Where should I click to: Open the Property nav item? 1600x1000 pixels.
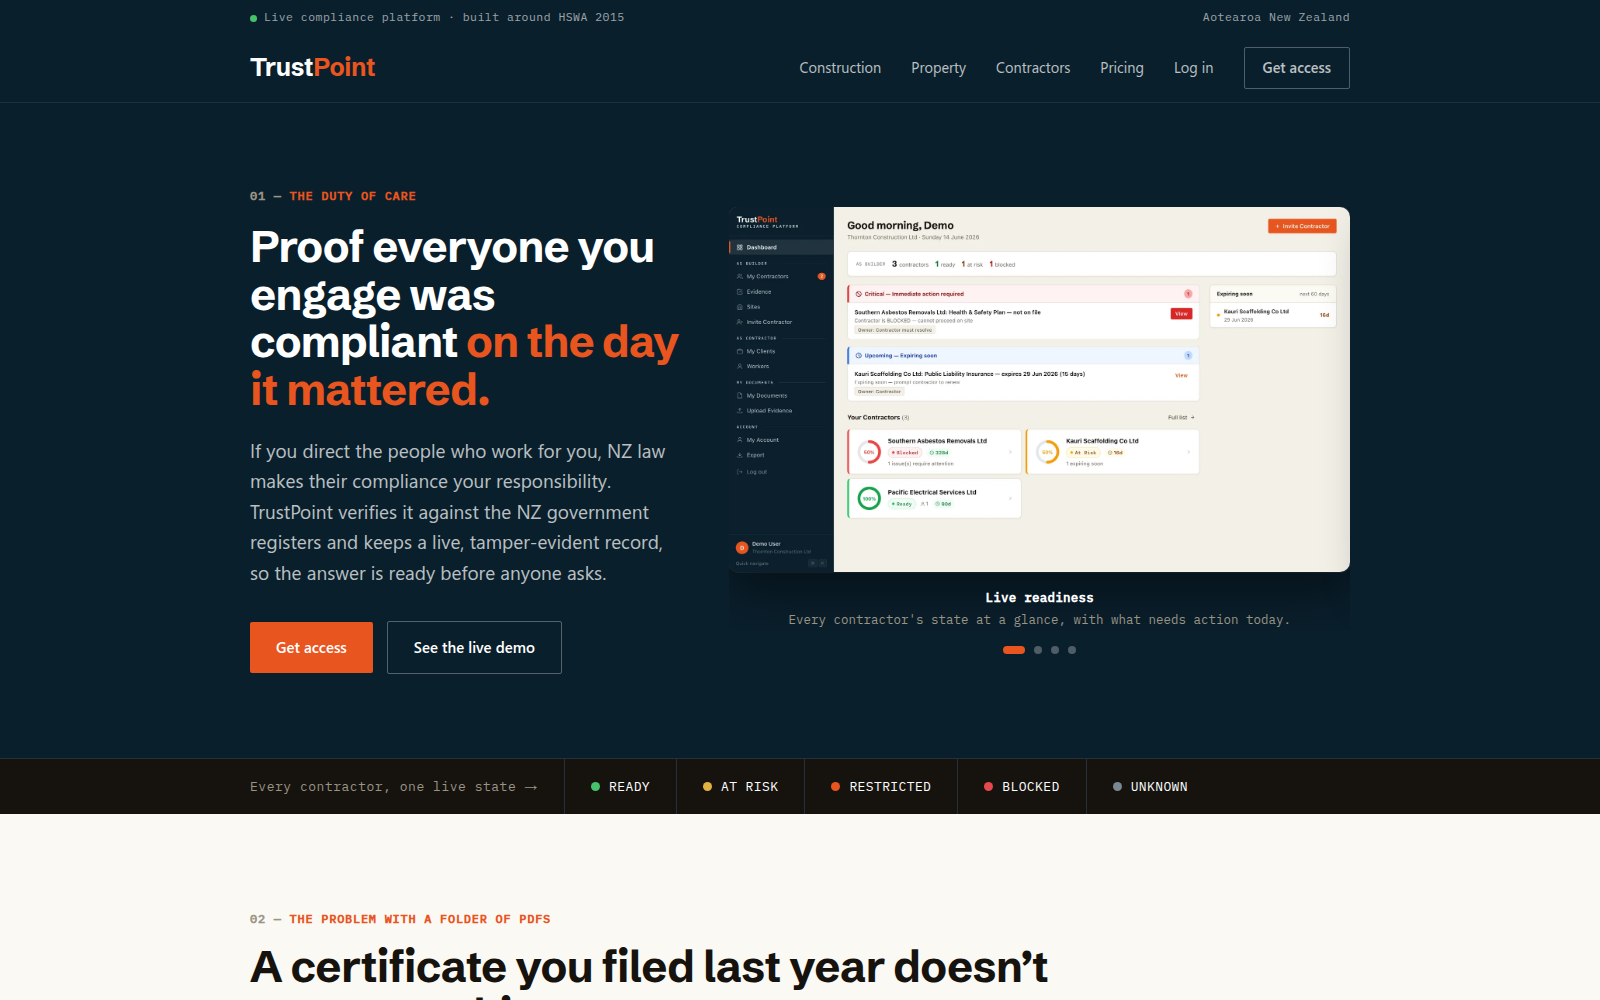coord(938,68)
